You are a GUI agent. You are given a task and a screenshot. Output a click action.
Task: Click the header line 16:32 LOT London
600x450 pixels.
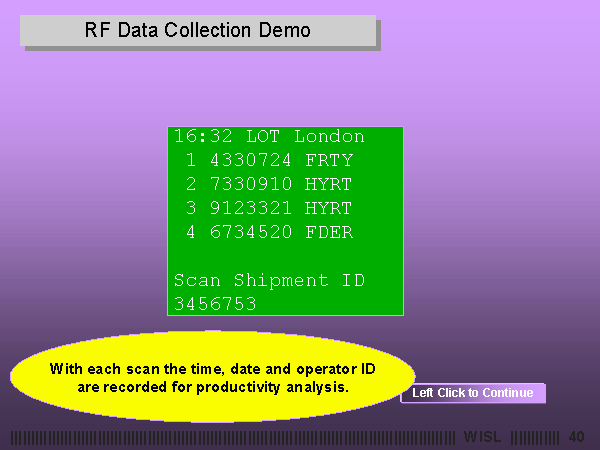[269, 137]
